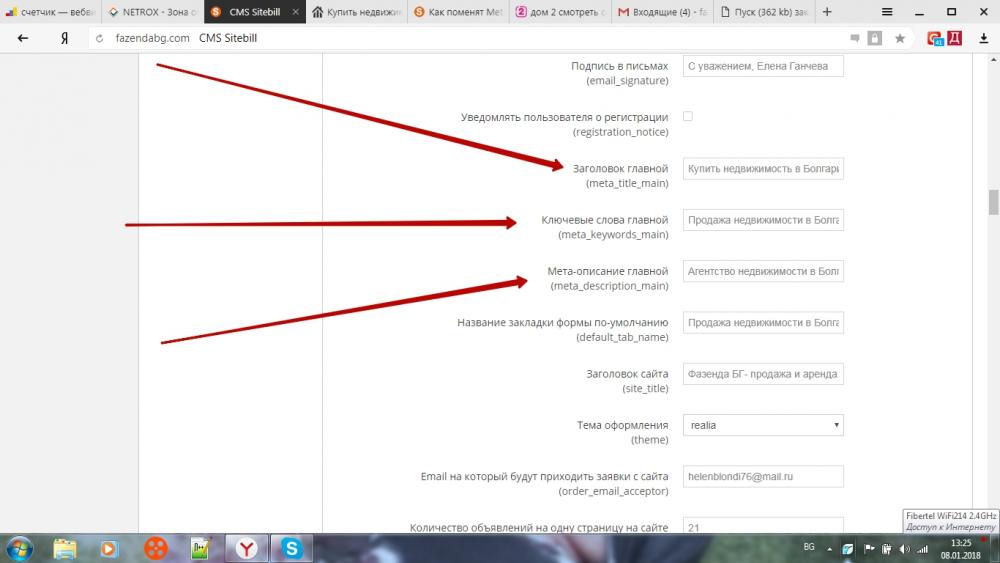Click the 'Подпись в письмах' label
1000x563 pixels.
(620, 66)
